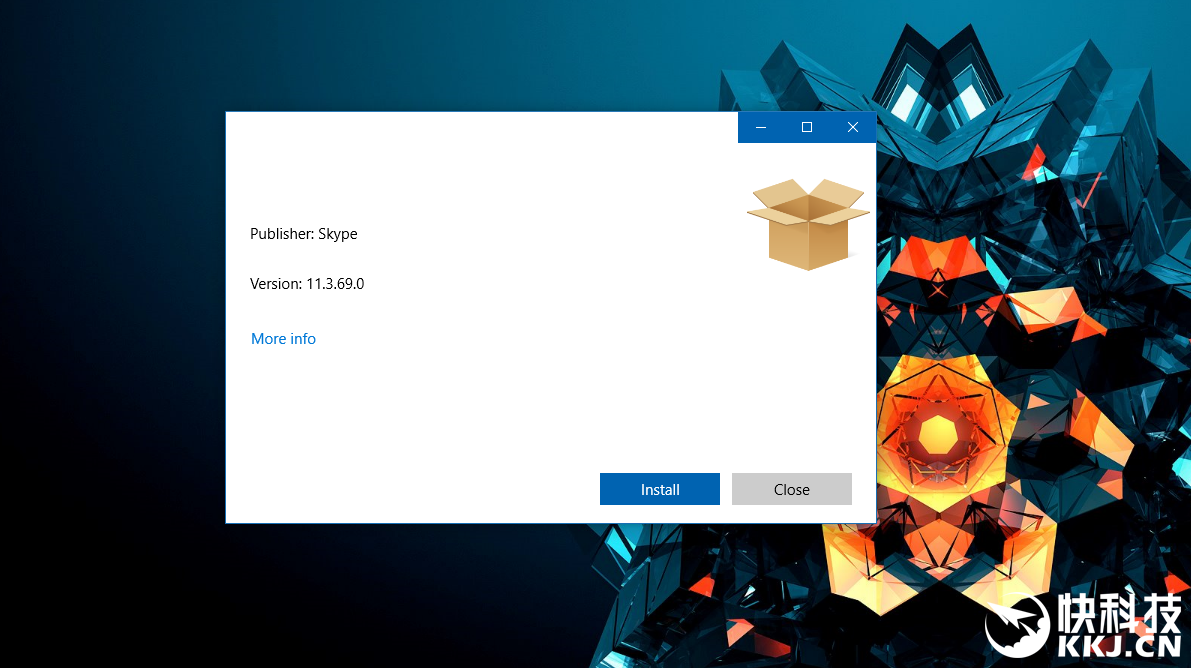The image size is (1191, 668).
Task: Select the Publisher: Skype text
Action: (304, 234)
